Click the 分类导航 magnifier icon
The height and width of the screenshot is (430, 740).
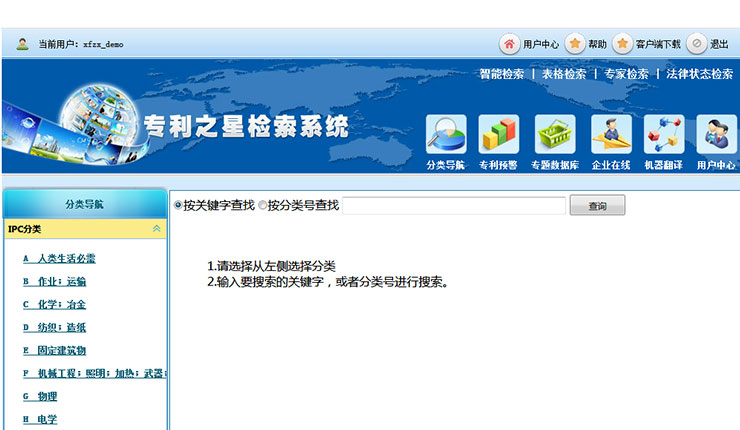coord(446,134)
